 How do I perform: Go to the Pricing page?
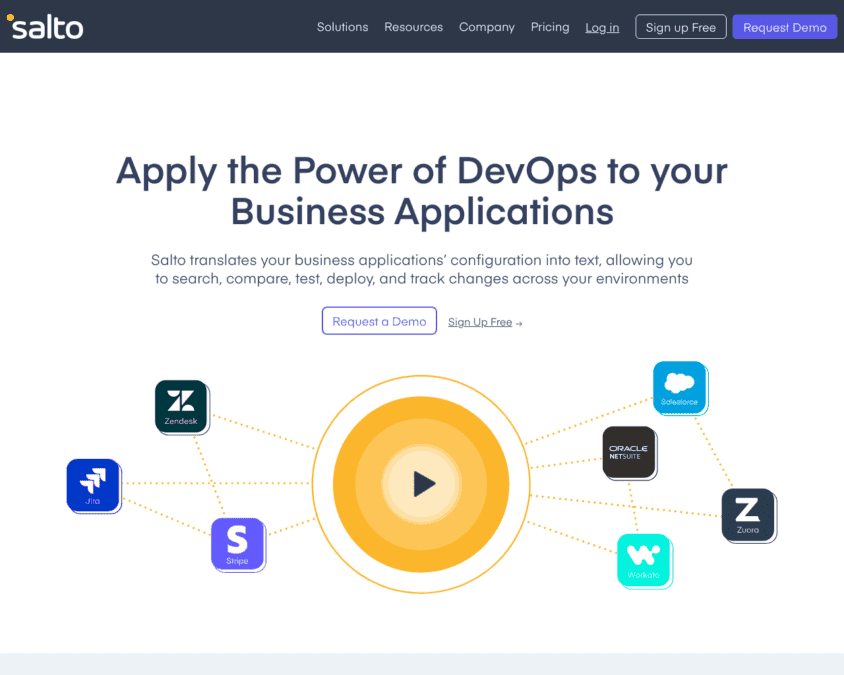tap(550, 27)
